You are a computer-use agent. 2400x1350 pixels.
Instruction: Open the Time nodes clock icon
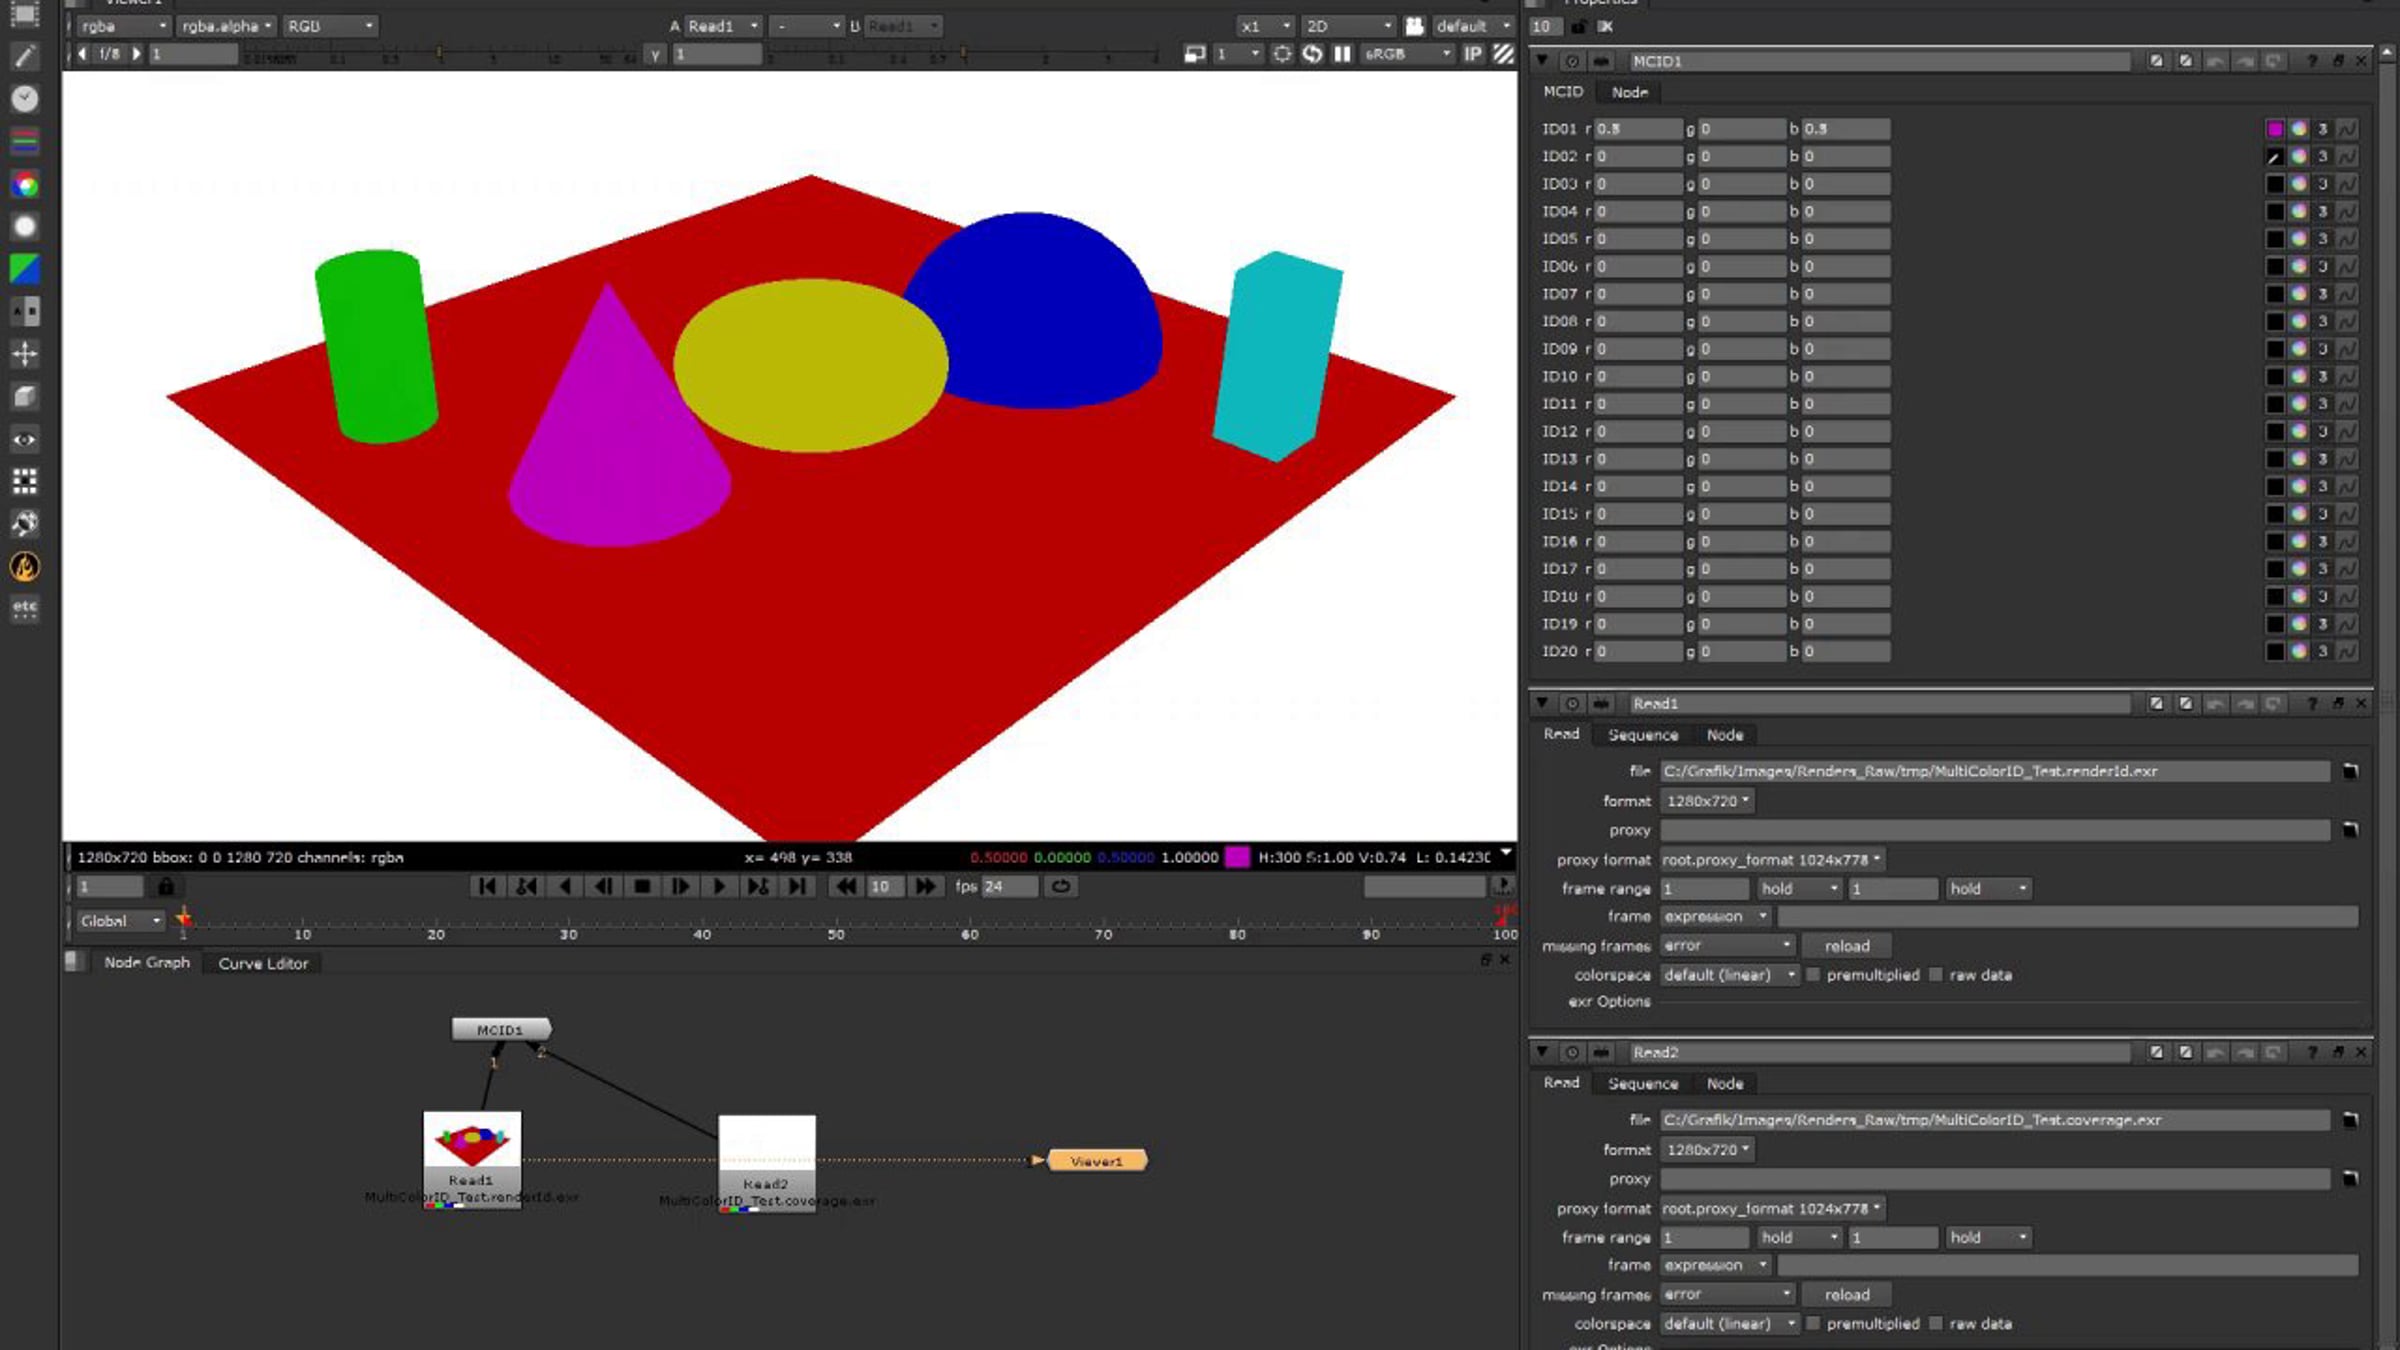(25, 98)
